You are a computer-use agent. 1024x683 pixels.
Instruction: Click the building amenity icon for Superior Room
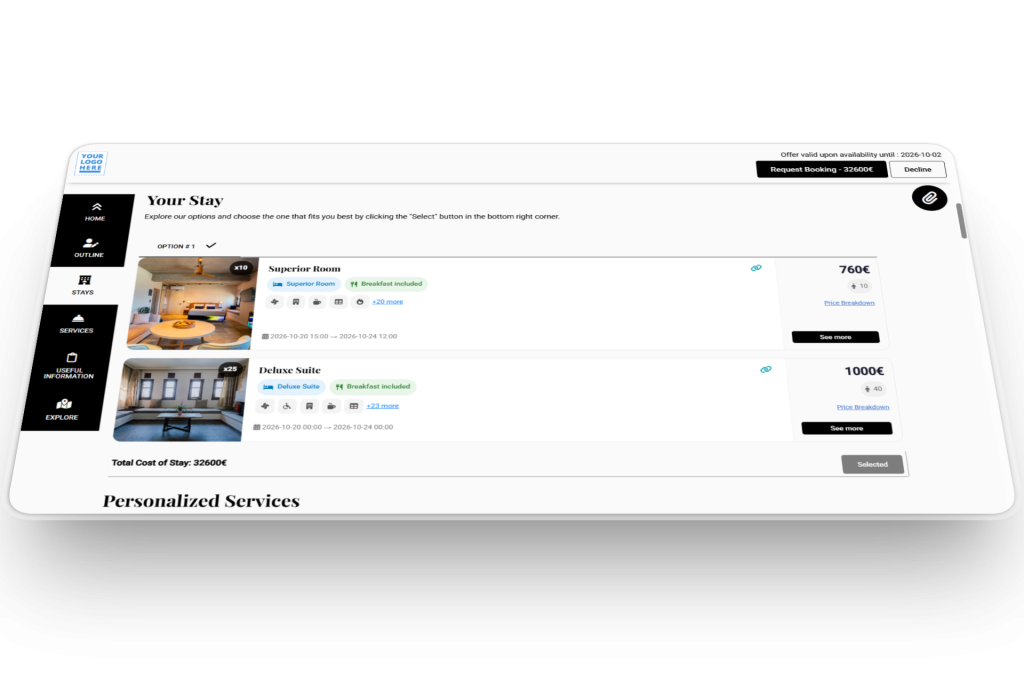point(296,302)
